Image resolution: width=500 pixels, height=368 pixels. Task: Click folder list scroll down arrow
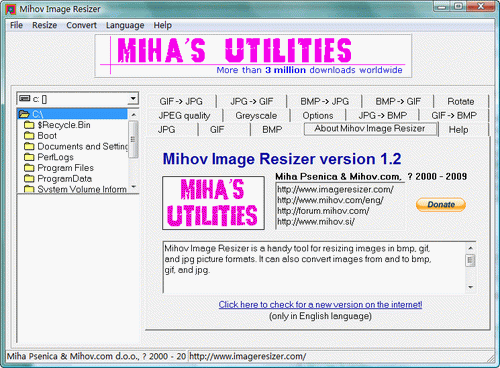tap(133, 187)
